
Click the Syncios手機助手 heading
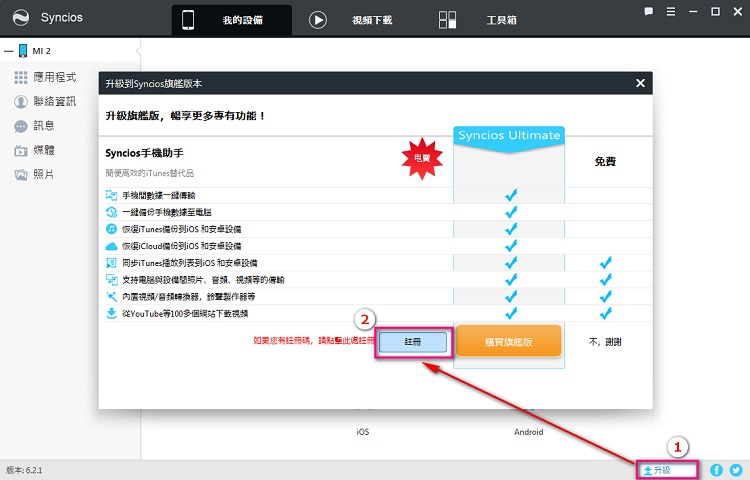[x=144, y=153]
